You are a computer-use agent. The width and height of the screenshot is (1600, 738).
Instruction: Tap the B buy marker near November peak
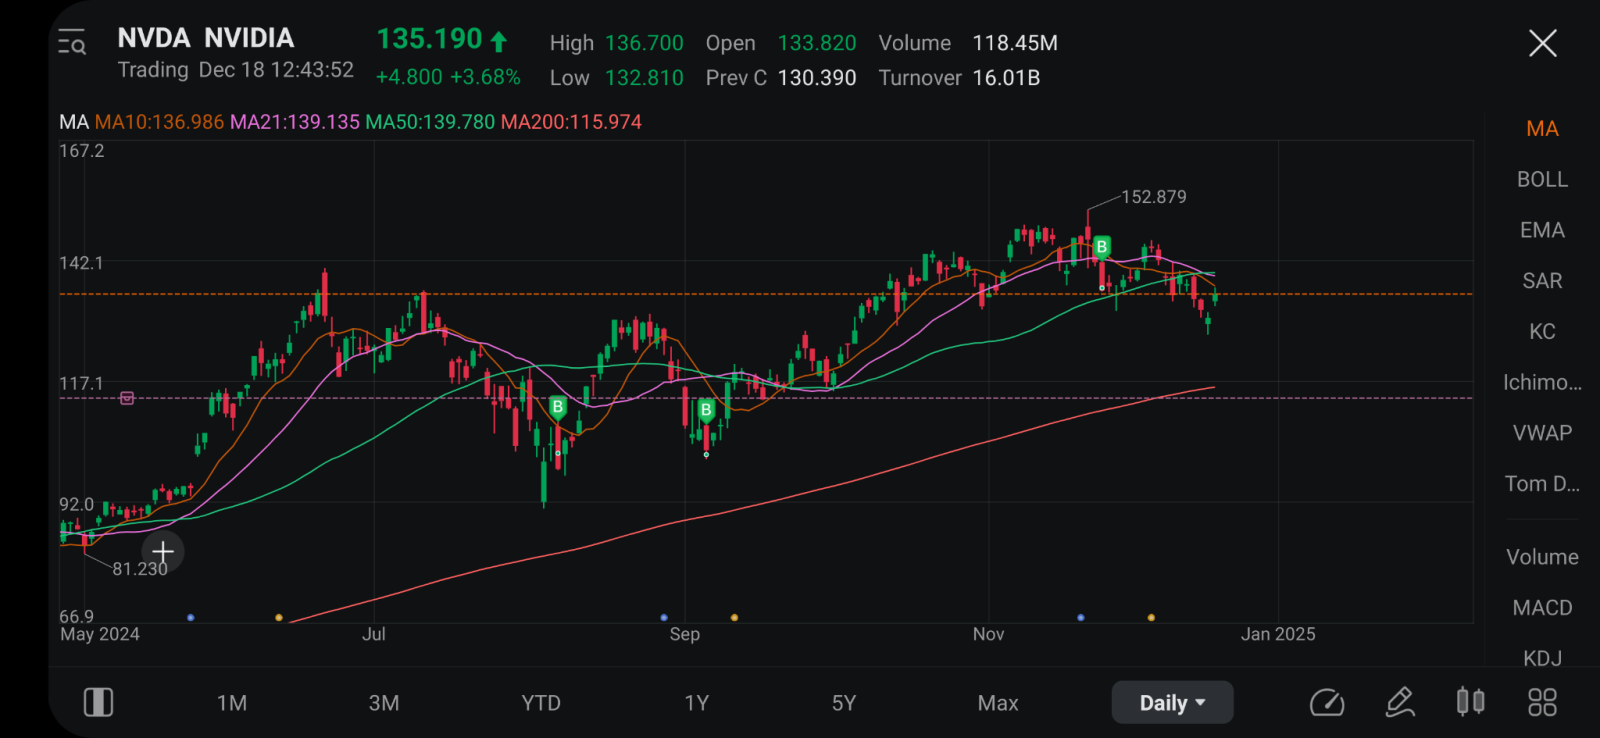pos(1102,247)
